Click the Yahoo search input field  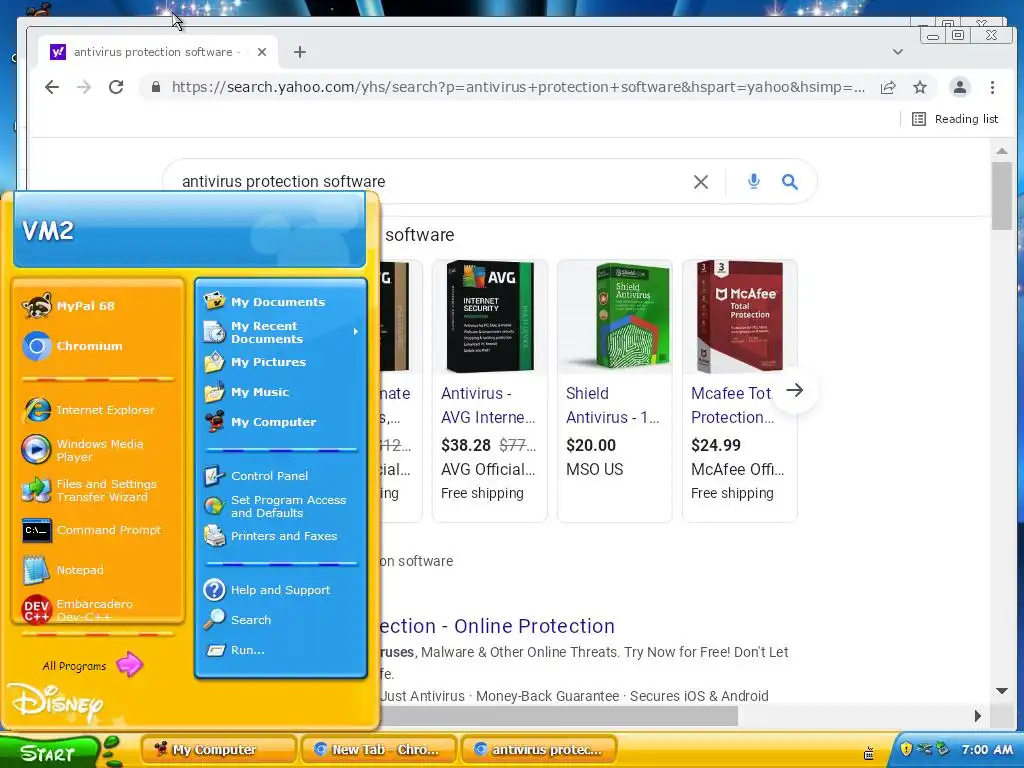tap(431, 182)
